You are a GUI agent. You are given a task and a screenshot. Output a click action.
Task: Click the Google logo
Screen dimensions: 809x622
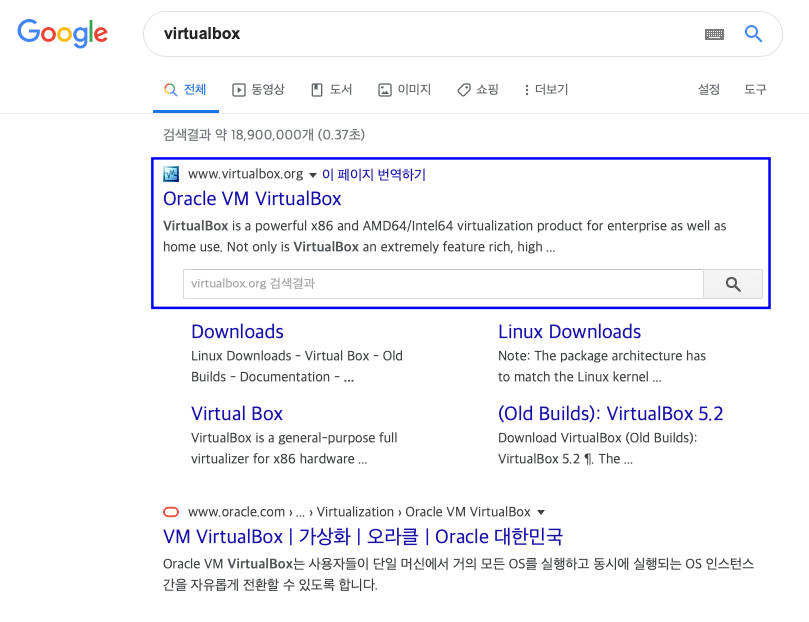tap(62, 34)
